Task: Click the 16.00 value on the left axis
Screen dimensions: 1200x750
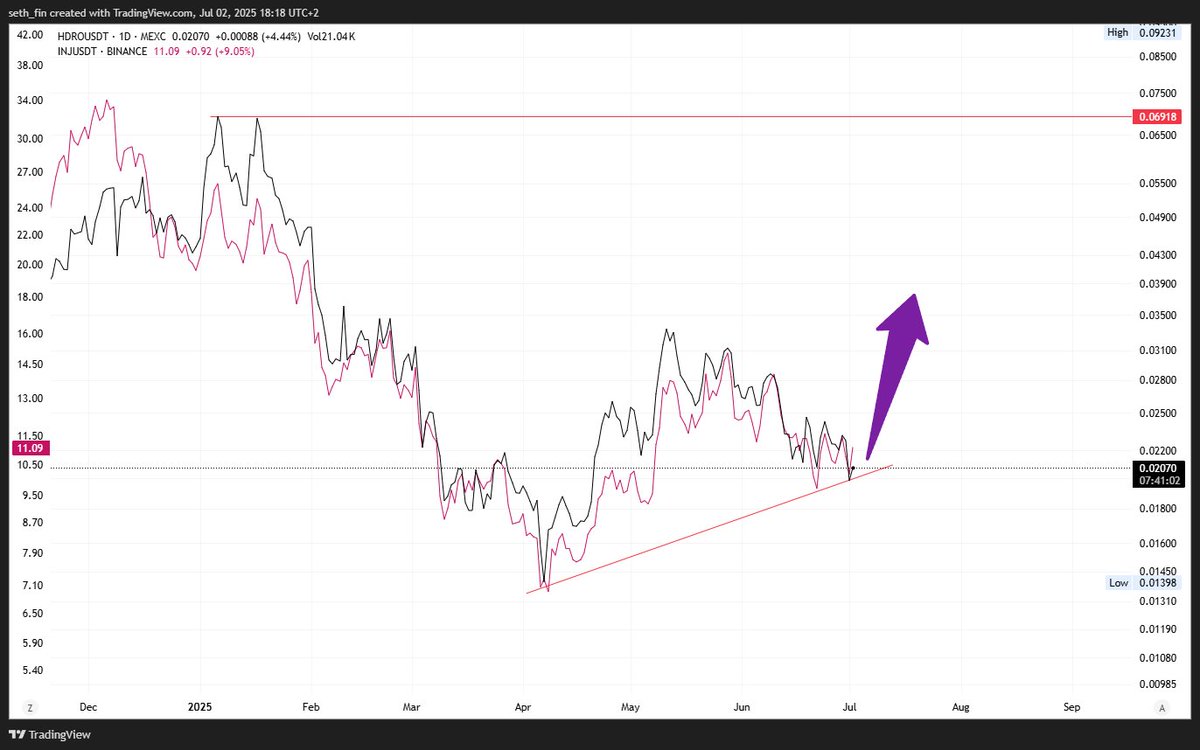Action: (31, 334)
